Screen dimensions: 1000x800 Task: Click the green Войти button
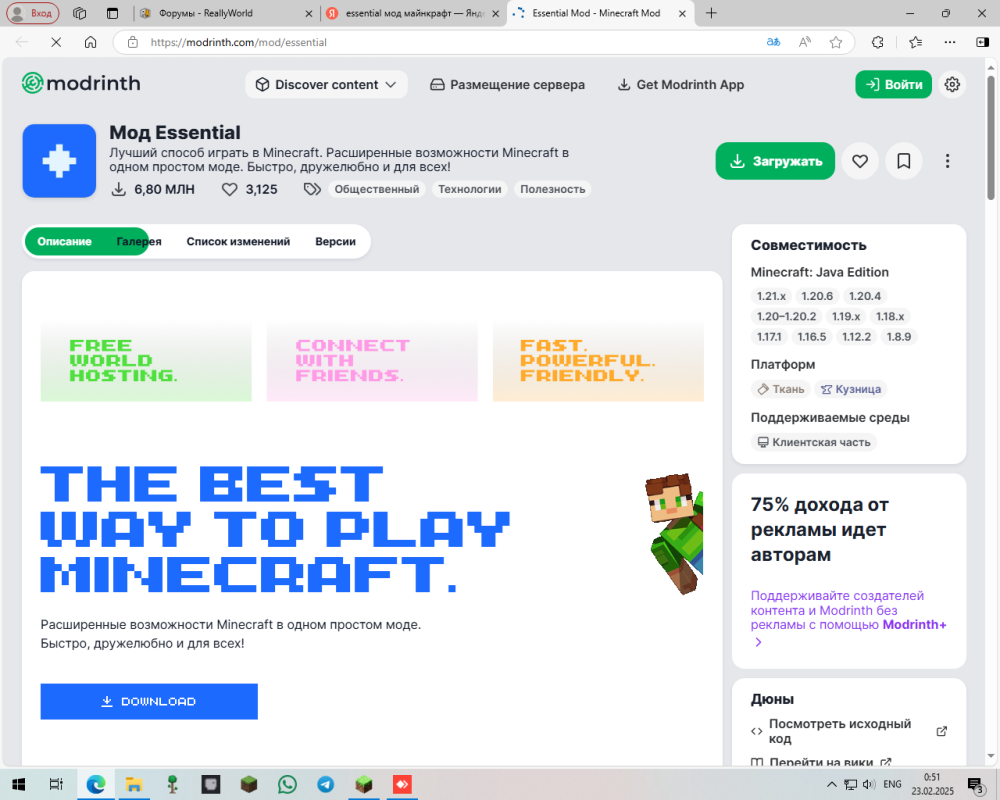(x=893, y=84)
